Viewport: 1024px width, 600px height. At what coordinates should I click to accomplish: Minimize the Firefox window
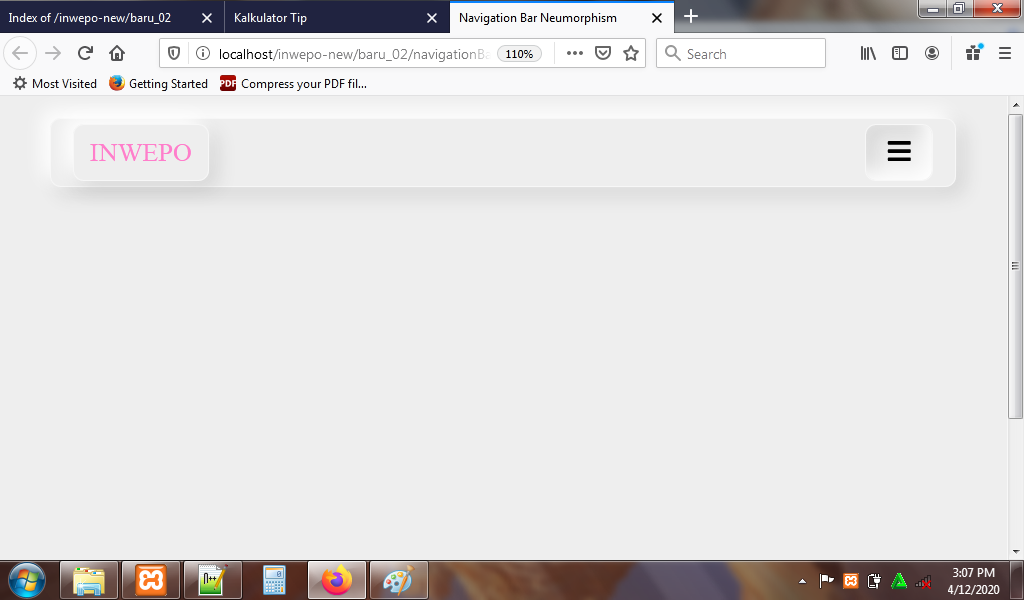click(x=933, y=9)
